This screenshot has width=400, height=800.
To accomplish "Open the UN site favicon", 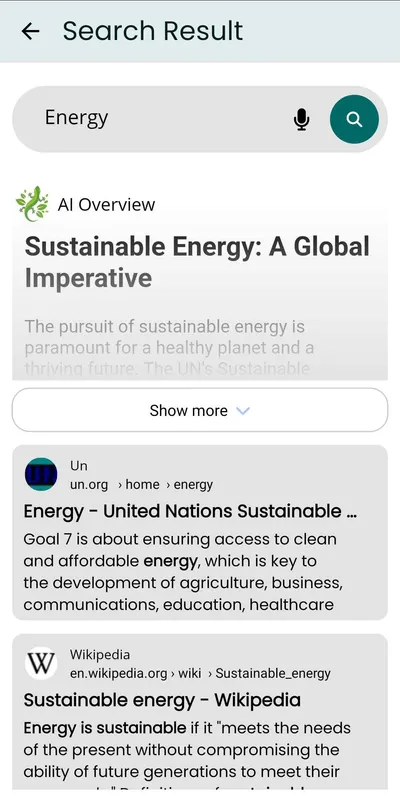I will coord(41,474).
